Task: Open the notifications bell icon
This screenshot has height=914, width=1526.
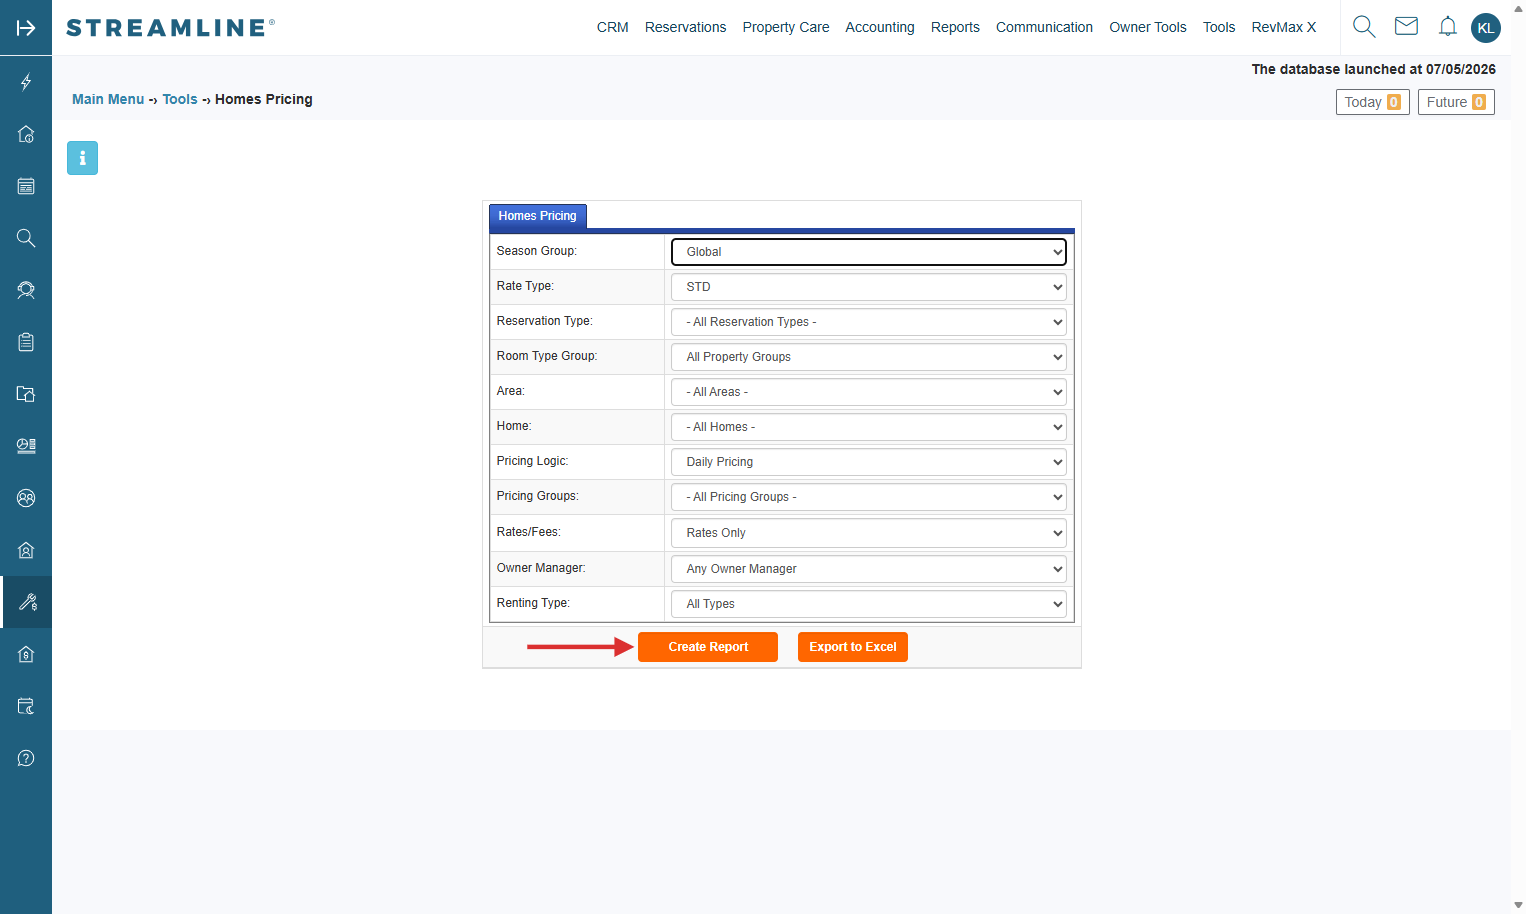Action: (x=1447, y=27)
